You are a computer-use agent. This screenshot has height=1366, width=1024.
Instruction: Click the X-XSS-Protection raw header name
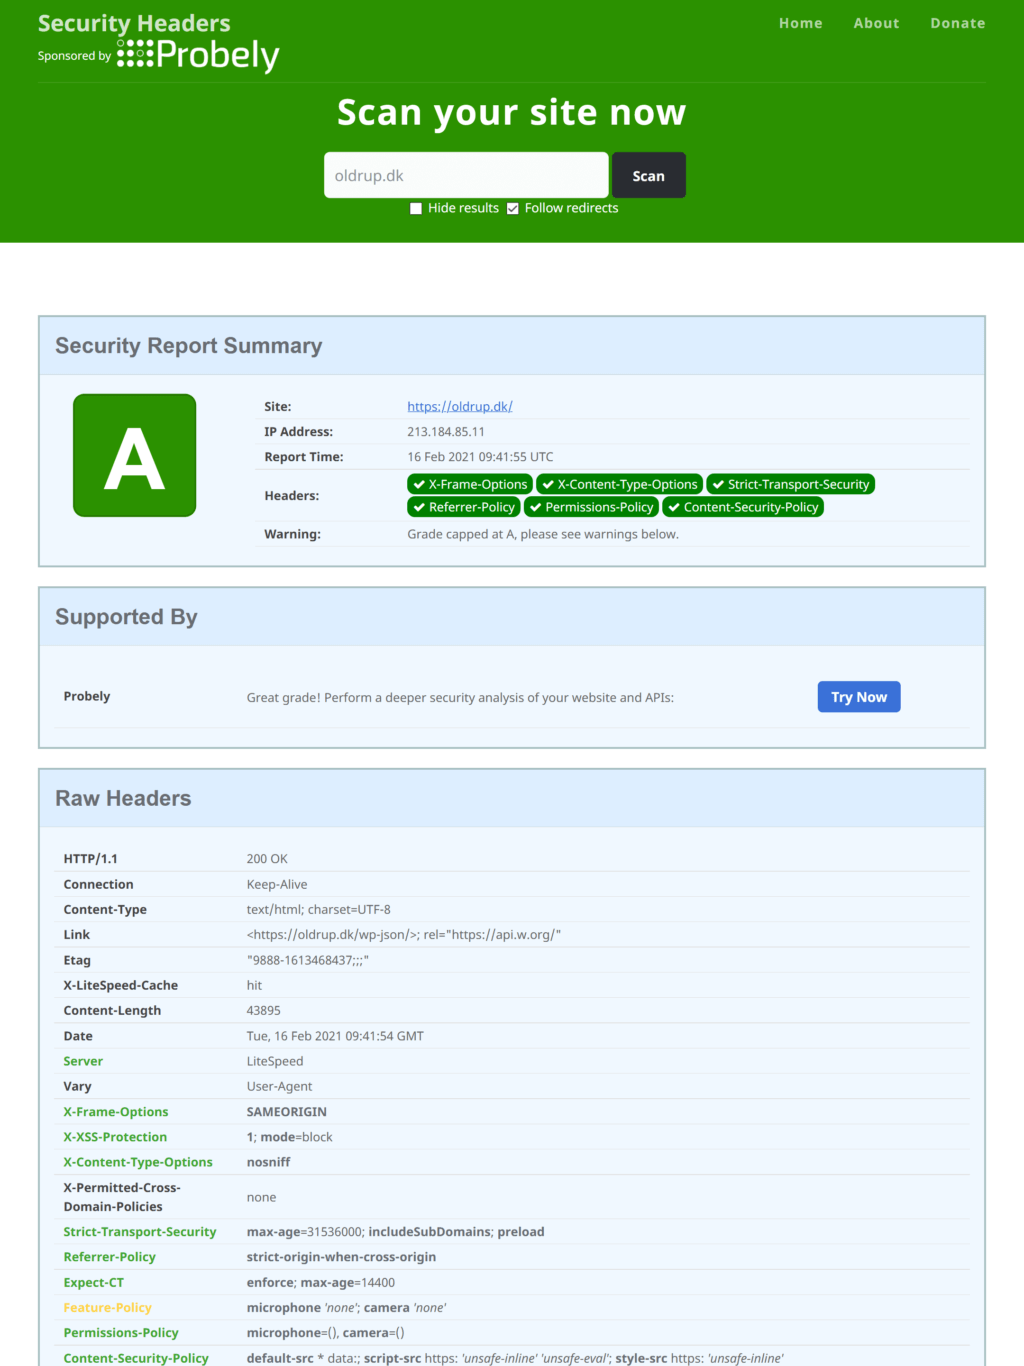tap(115, 1137)
